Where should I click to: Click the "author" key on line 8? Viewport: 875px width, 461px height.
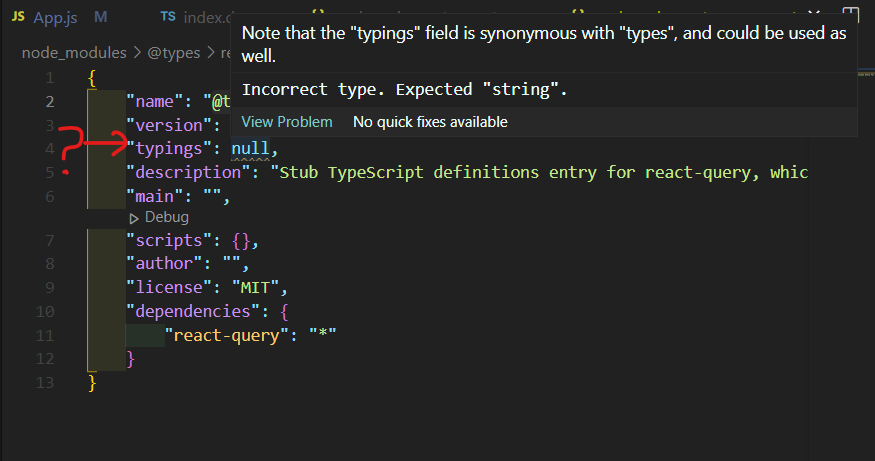pos(164,263)
